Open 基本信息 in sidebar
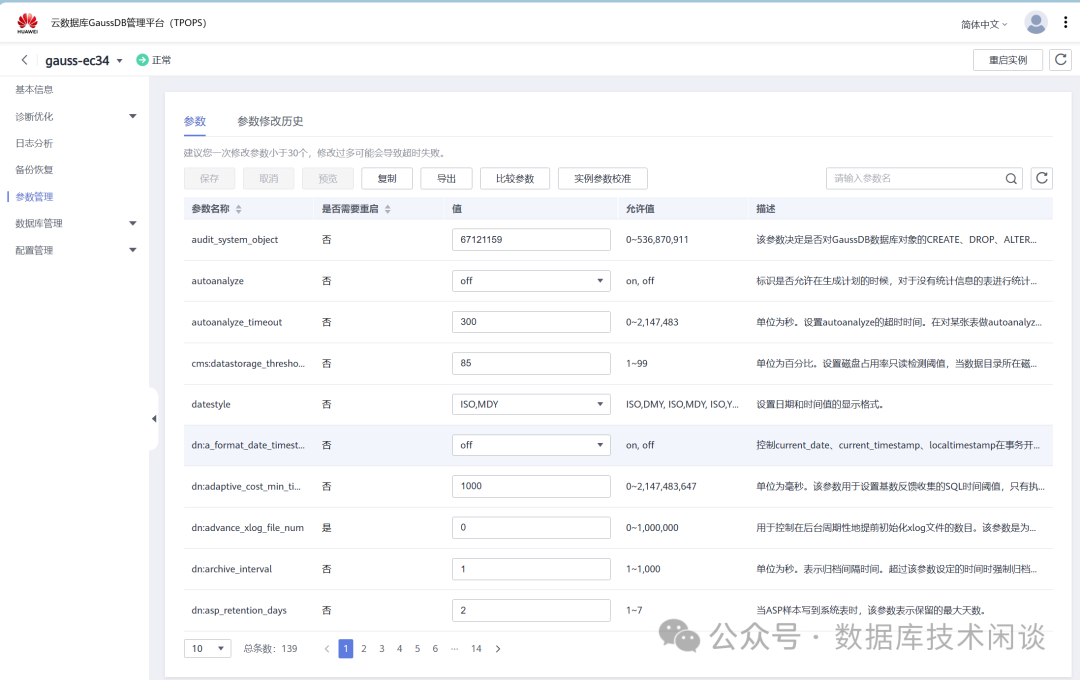This screenshot has height=680, width=1080. (34, 90)
